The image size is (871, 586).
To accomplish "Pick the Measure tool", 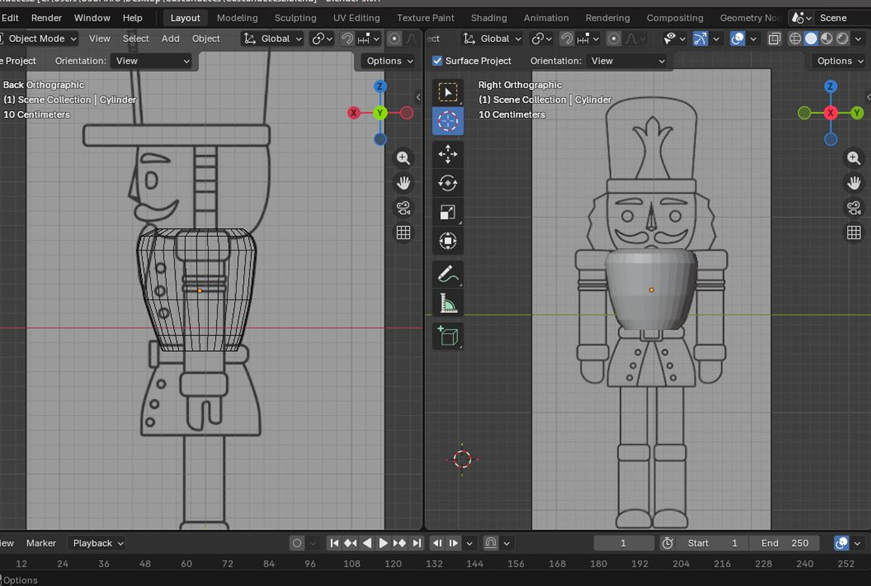I will click(447, 304).
